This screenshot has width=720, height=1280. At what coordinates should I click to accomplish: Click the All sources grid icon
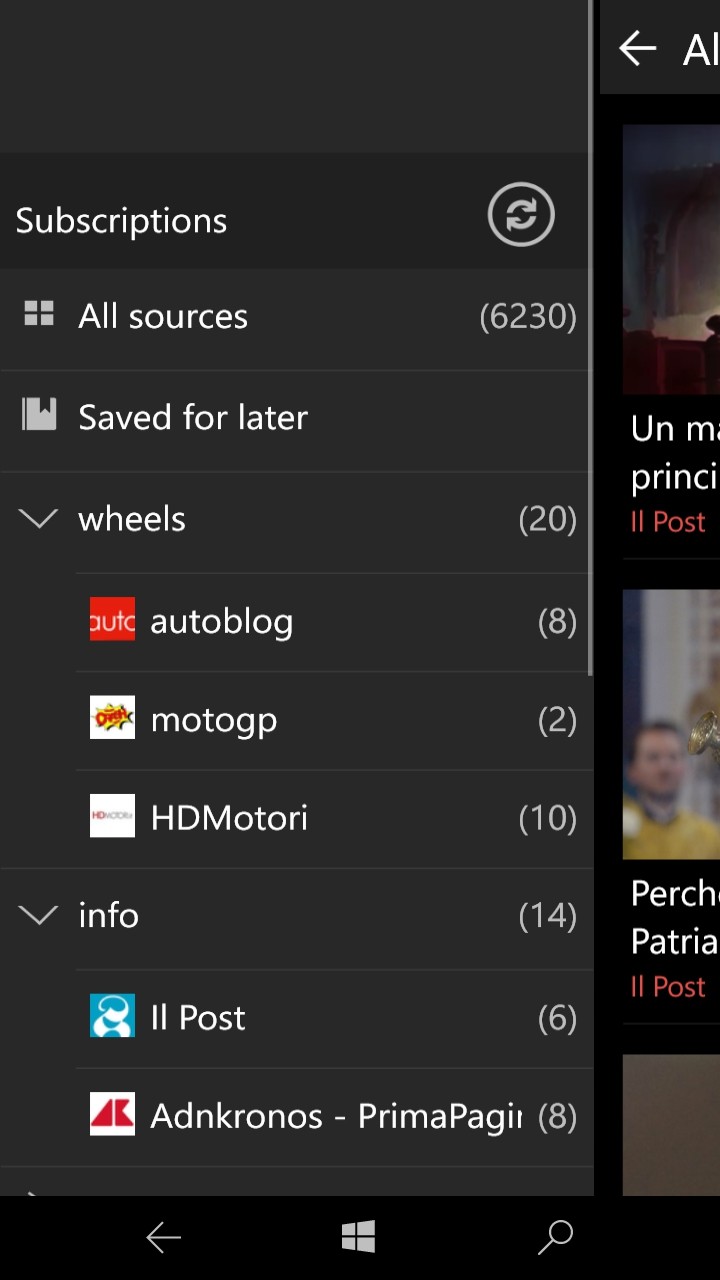point(39,314)
